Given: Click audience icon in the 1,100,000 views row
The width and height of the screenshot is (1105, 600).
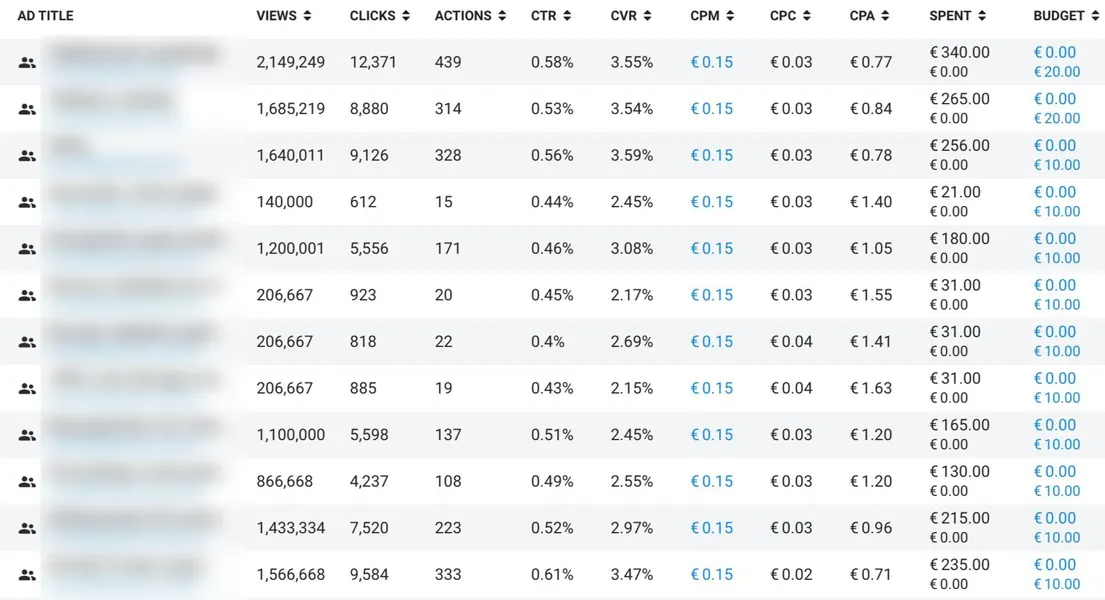Looking at the screenshot, I should point(27,435).
